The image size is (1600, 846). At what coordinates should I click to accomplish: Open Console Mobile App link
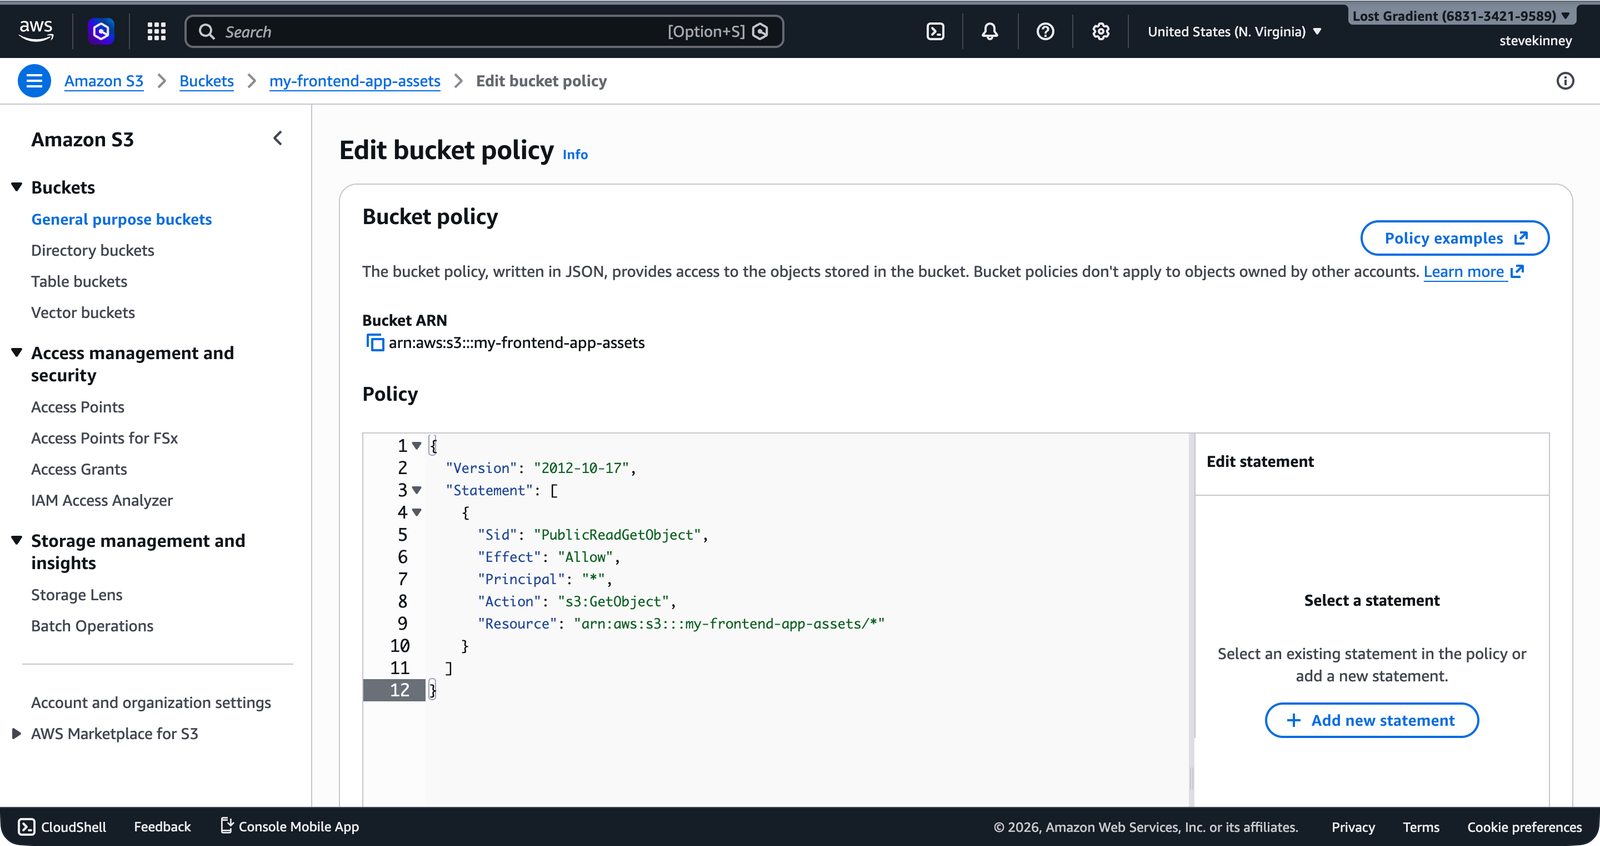(289, 826)
